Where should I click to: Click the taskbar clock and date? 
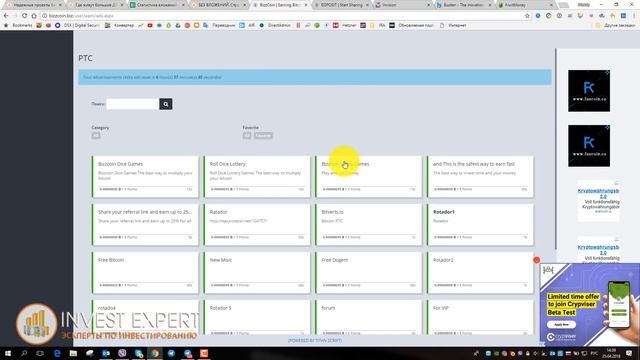click(611, 353)
